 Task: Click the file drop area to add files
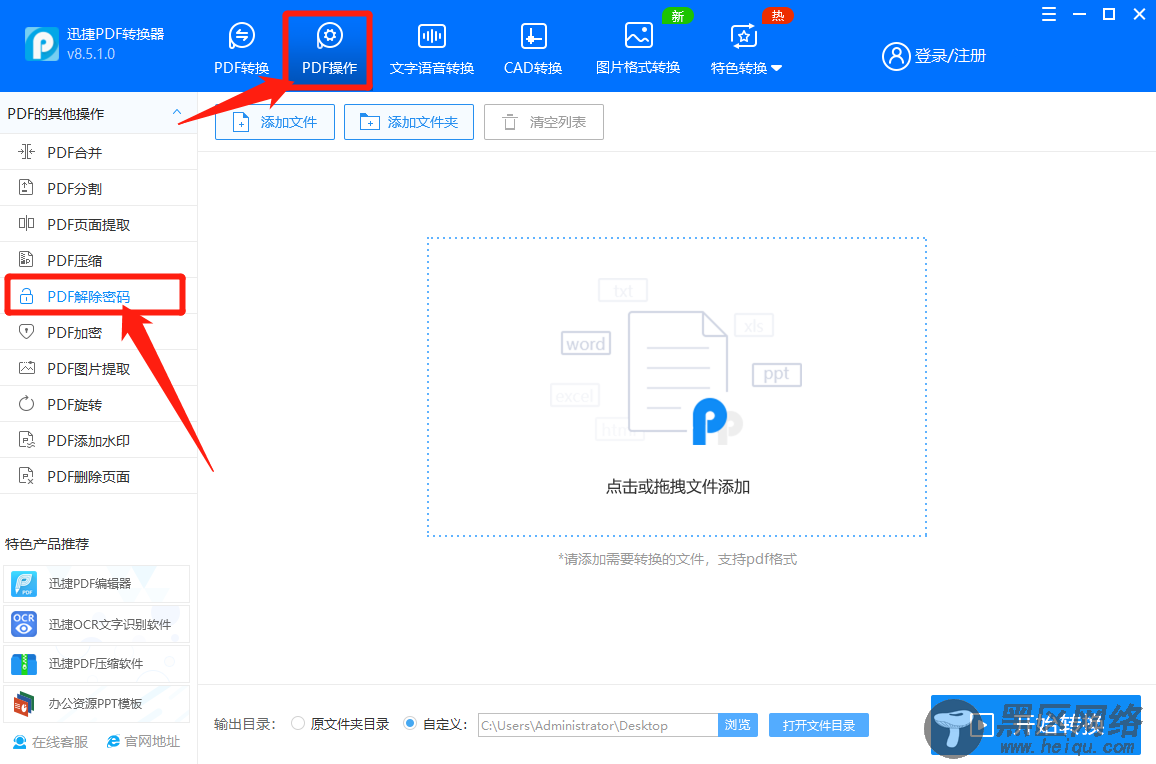(677, 387)
